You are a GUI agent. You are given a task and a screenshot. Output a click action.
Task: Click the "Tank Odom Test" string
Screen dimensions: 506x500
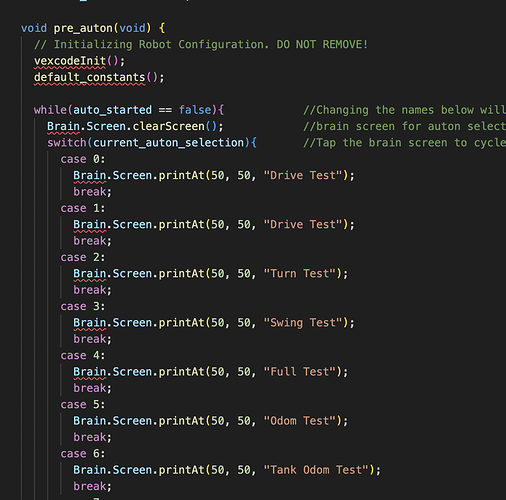point(316,470)
